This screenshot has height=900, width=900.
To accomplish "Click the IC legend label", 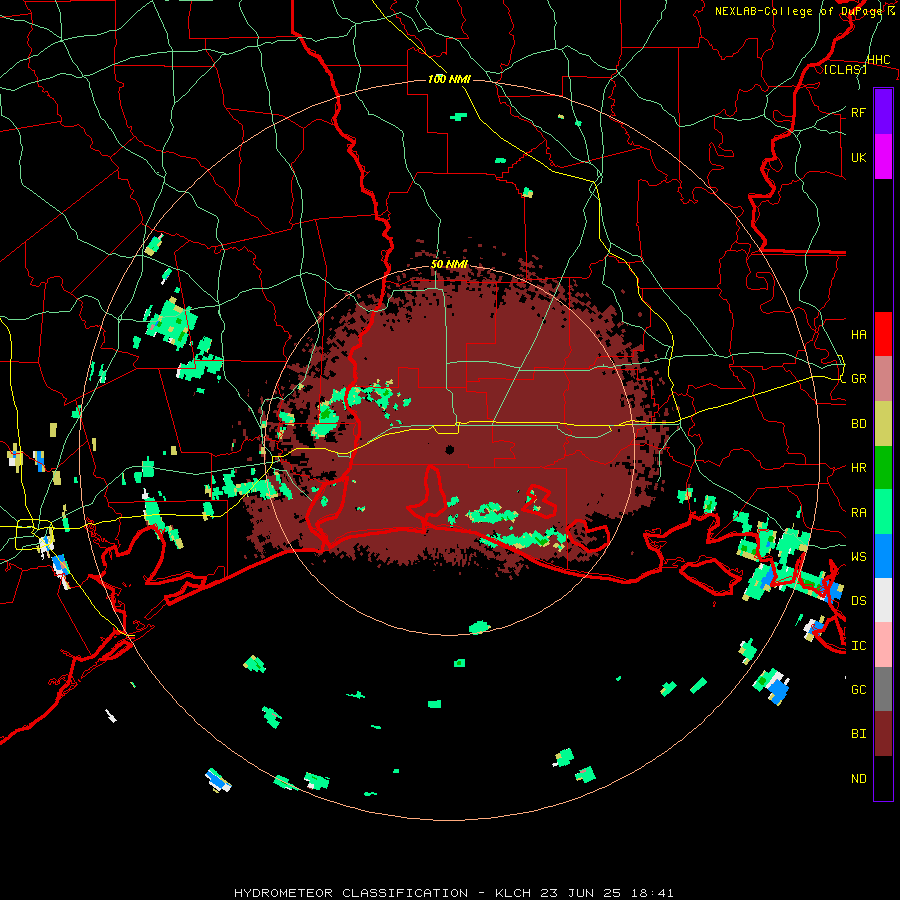I will [x=859, y=645].
